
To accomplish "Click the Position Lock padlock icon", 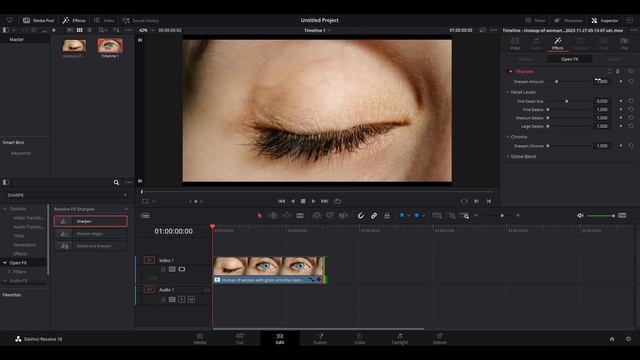I will 387,216.
